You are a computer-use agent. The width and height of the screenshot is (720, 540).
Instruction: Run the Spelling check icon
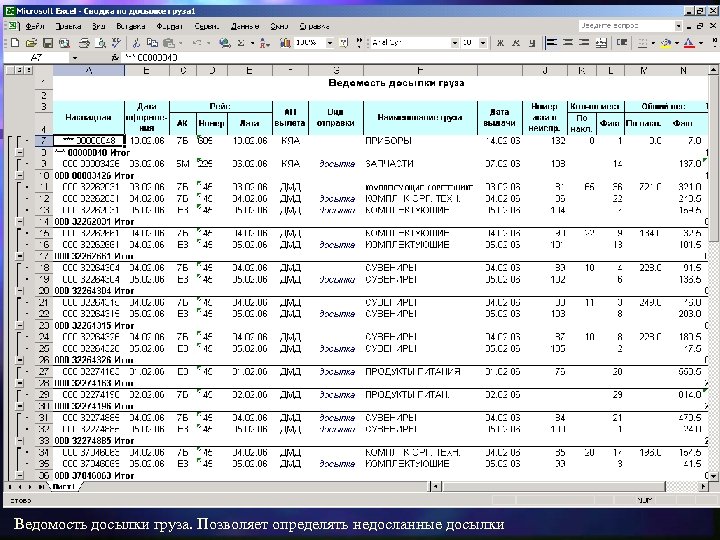[116, 43]
